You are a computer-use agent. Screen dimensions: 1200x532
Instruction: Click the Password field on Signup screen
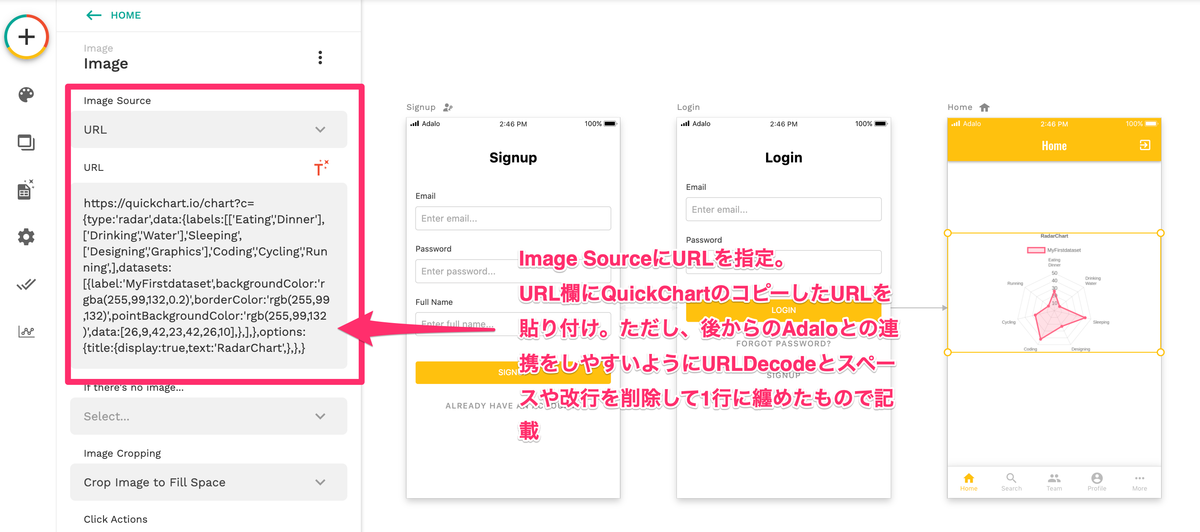point(513,271)
